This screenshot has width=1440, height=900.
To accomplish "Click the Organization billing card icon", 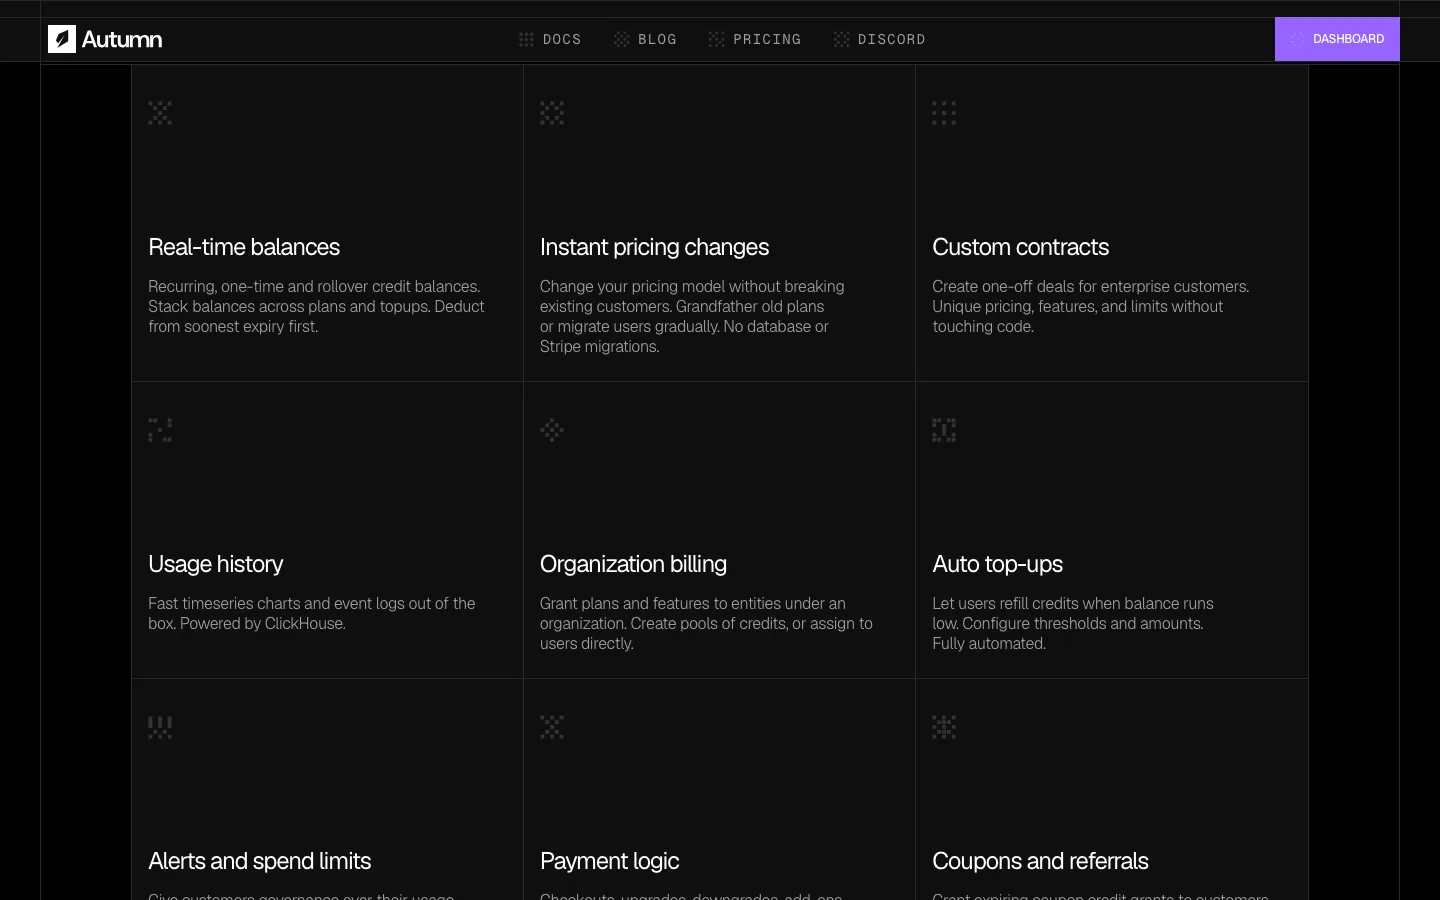I will pyautogui.click(x=552, y=430).
